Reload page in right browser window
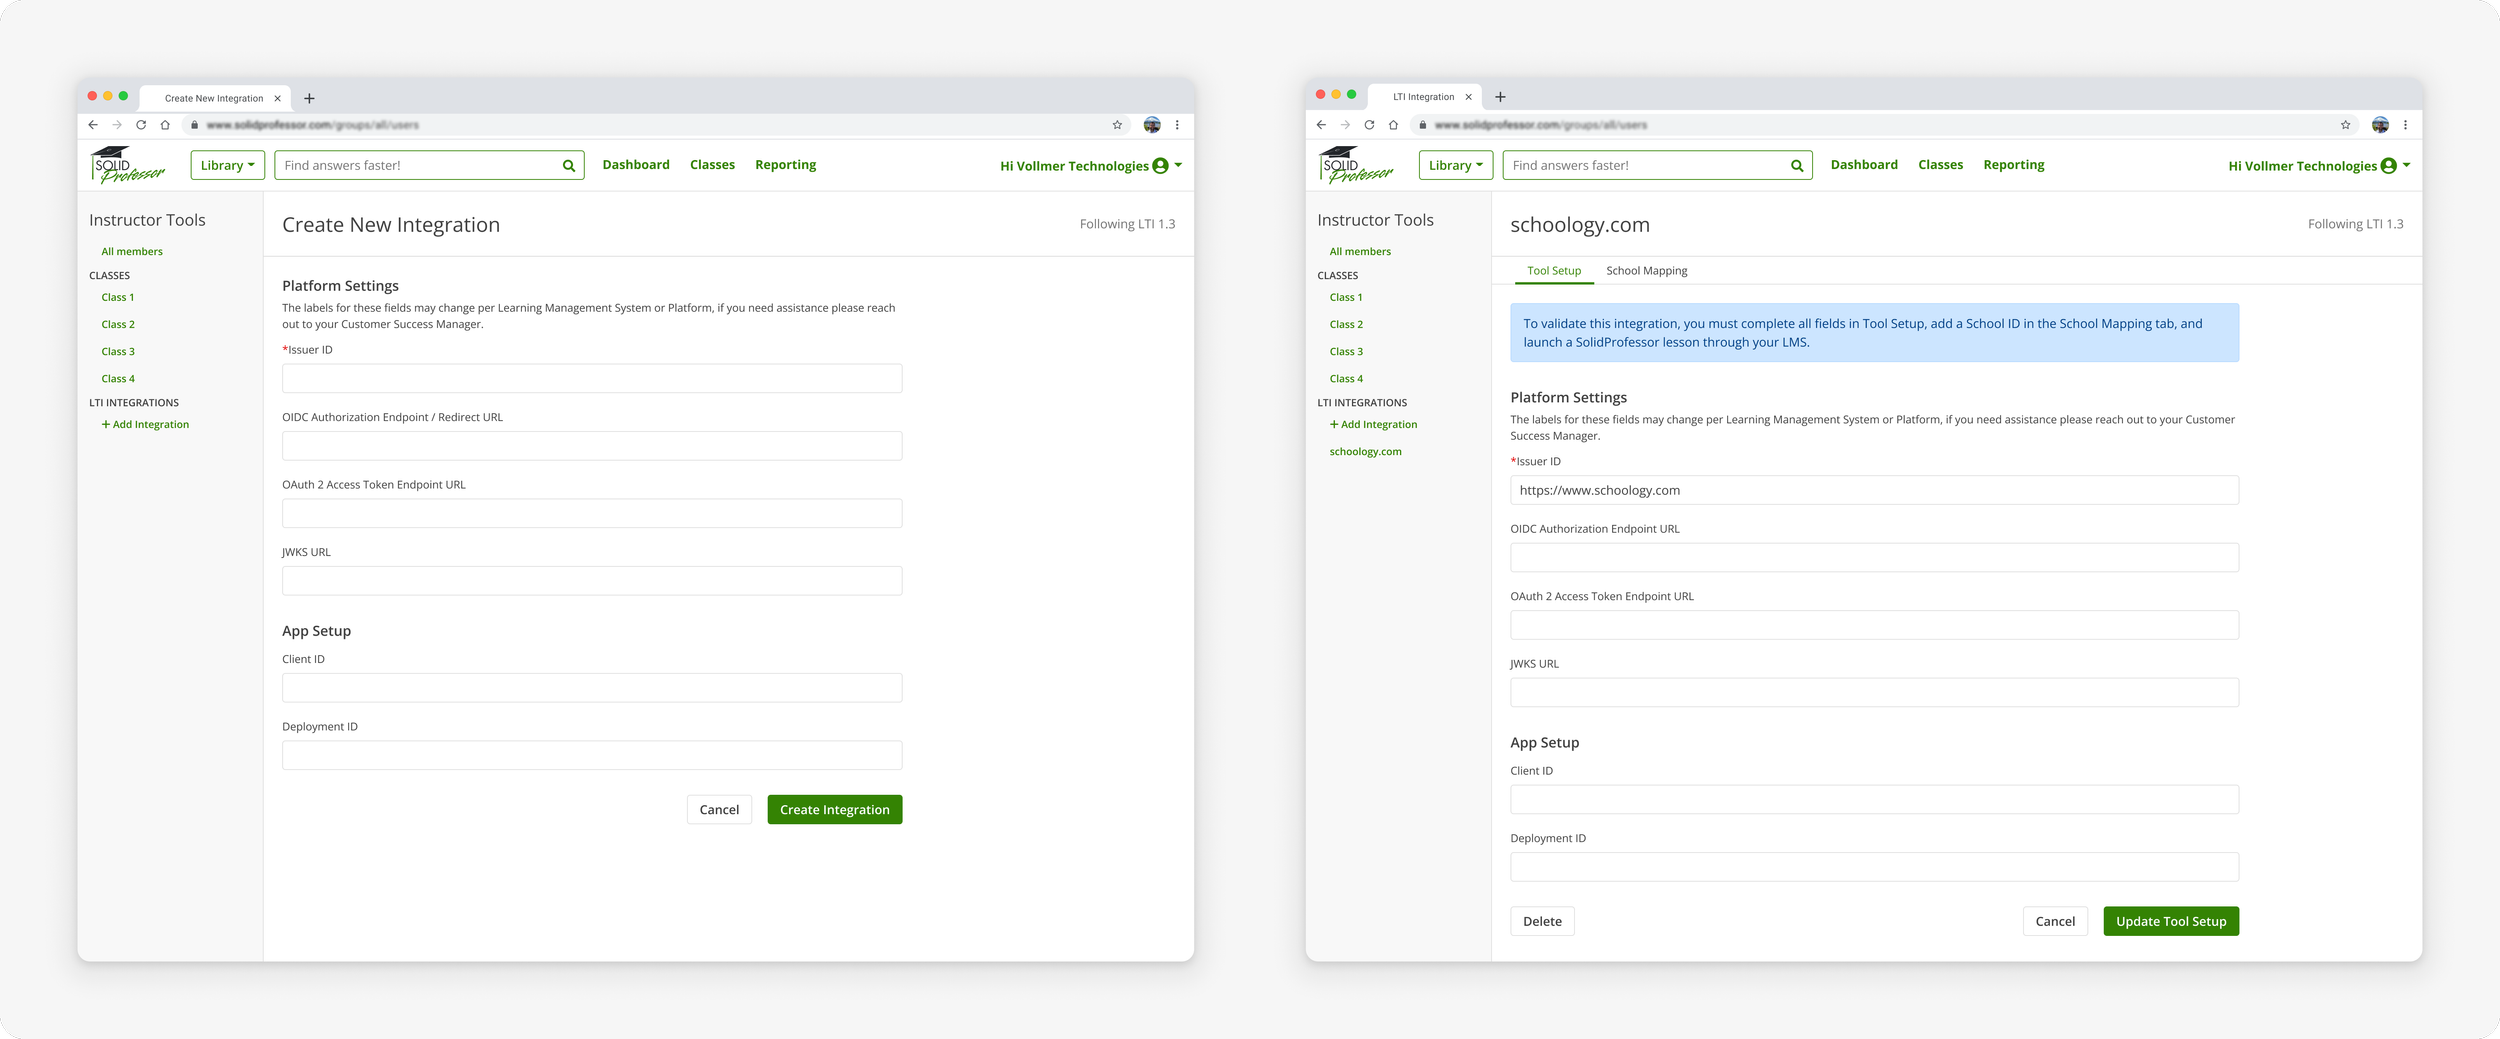 click(x=1369, y=125)
